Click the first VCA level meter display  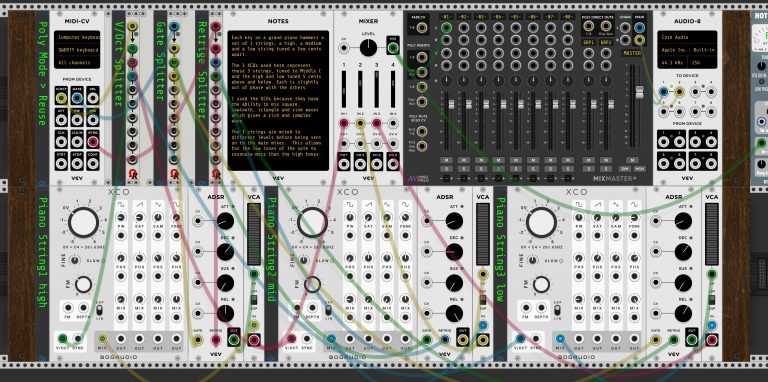click(x=254, y=234)
